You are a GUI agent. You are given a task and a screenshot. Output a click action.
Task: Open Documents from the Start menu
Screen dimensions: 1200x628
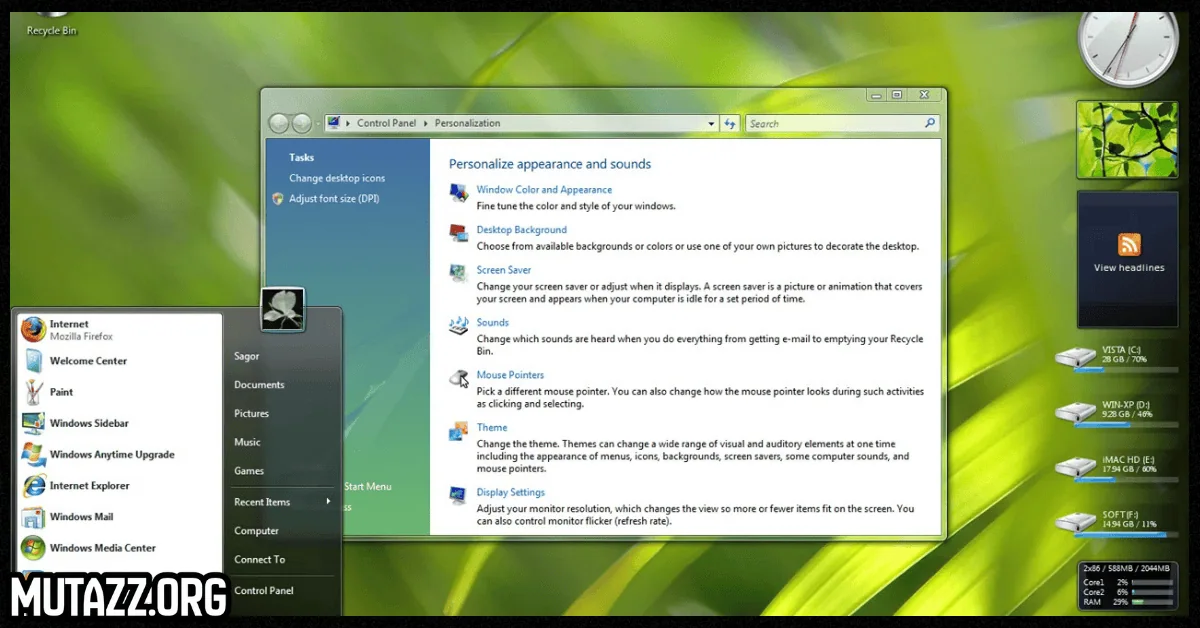(x=259, y=385)
